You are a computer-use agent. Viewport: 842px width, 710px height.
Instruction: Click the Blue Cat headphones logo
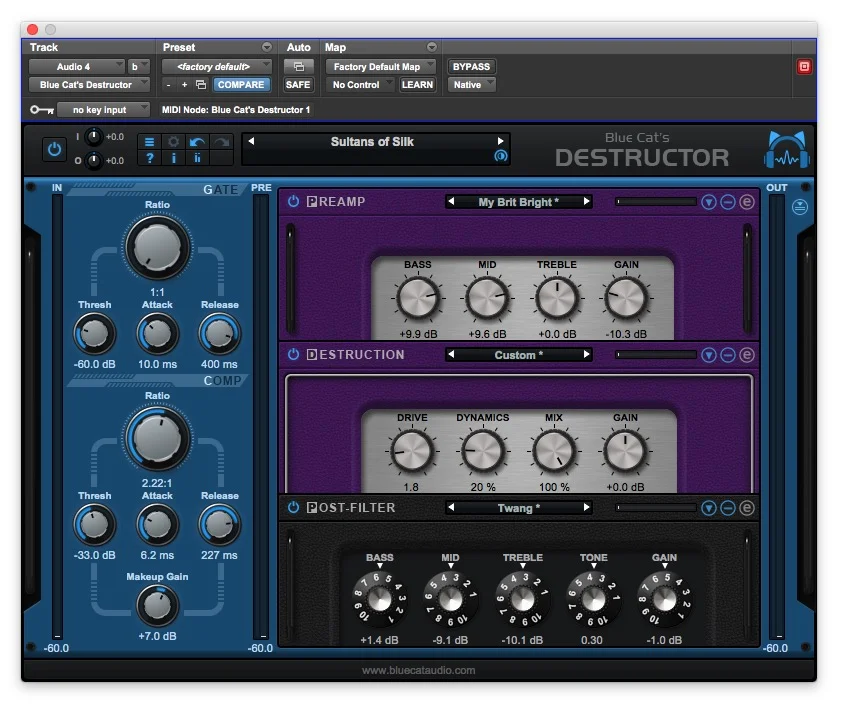coord(787,149)
